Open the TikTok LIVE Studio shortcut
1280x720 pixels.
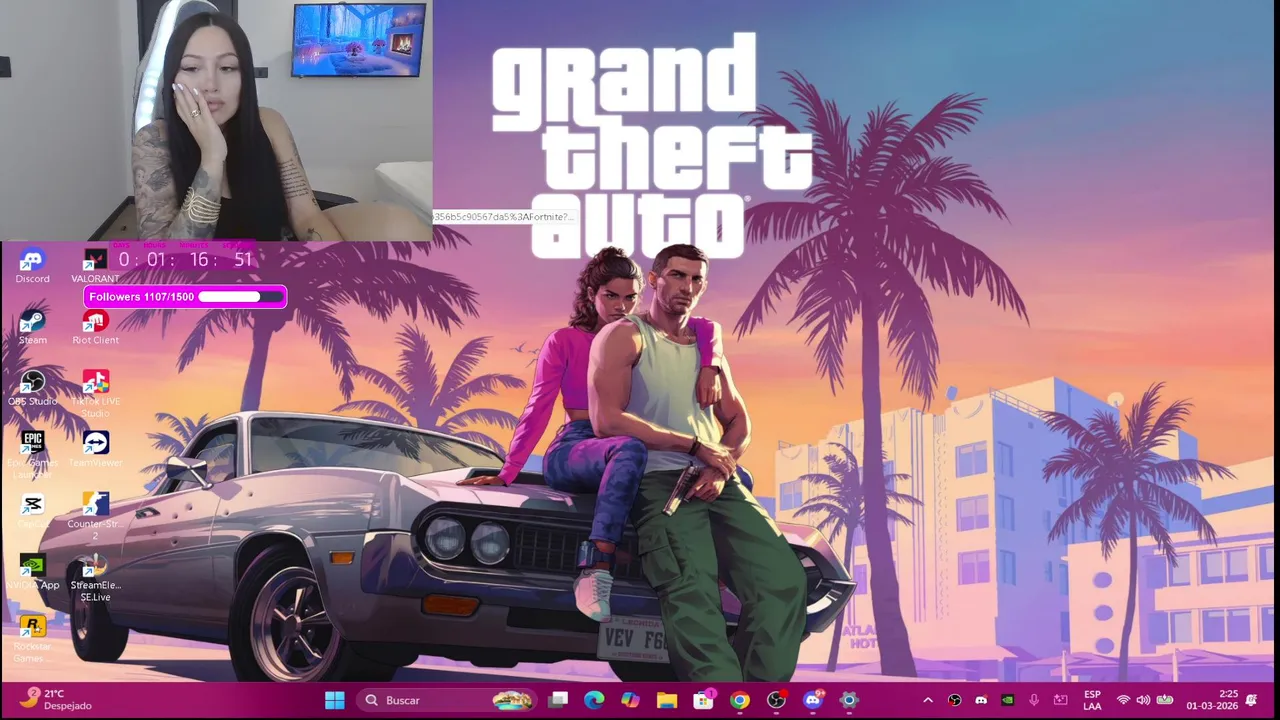[x=95, y=394]
